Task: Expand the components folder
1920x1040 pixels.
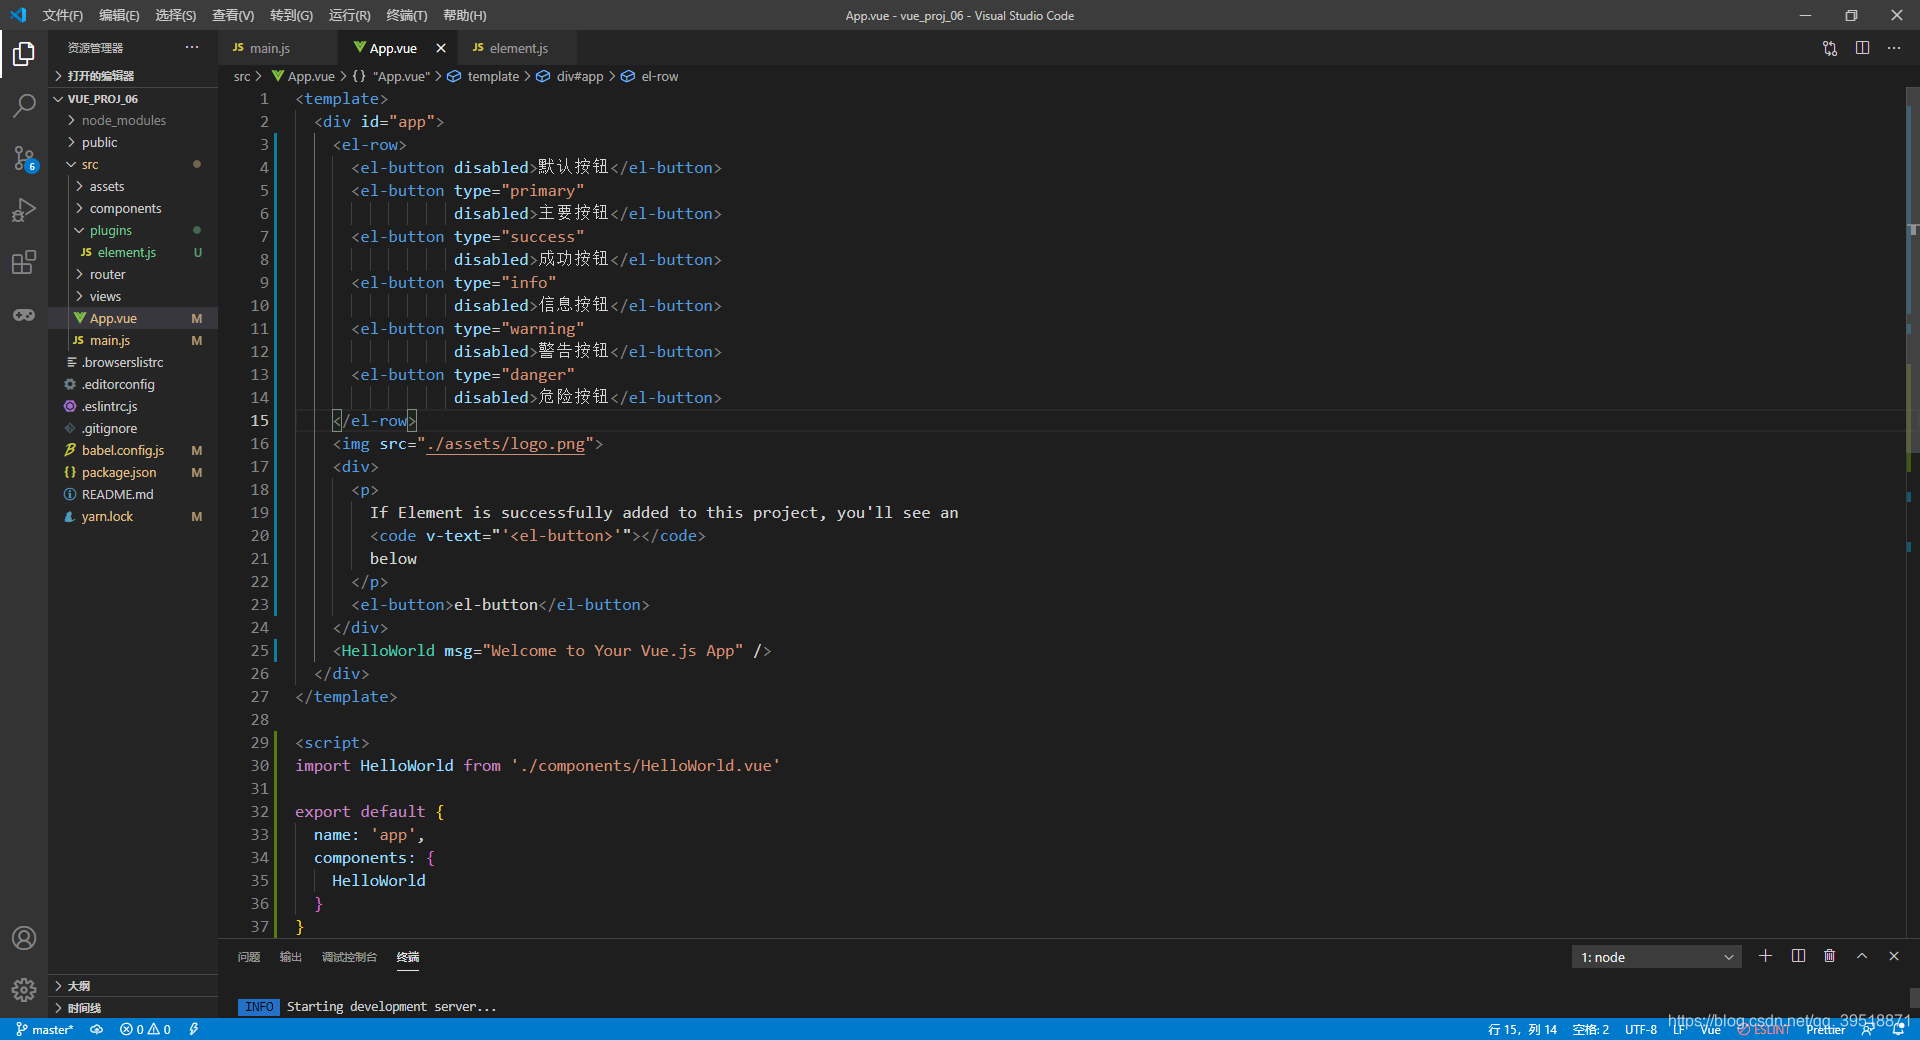Action: (x=133, y=208)
